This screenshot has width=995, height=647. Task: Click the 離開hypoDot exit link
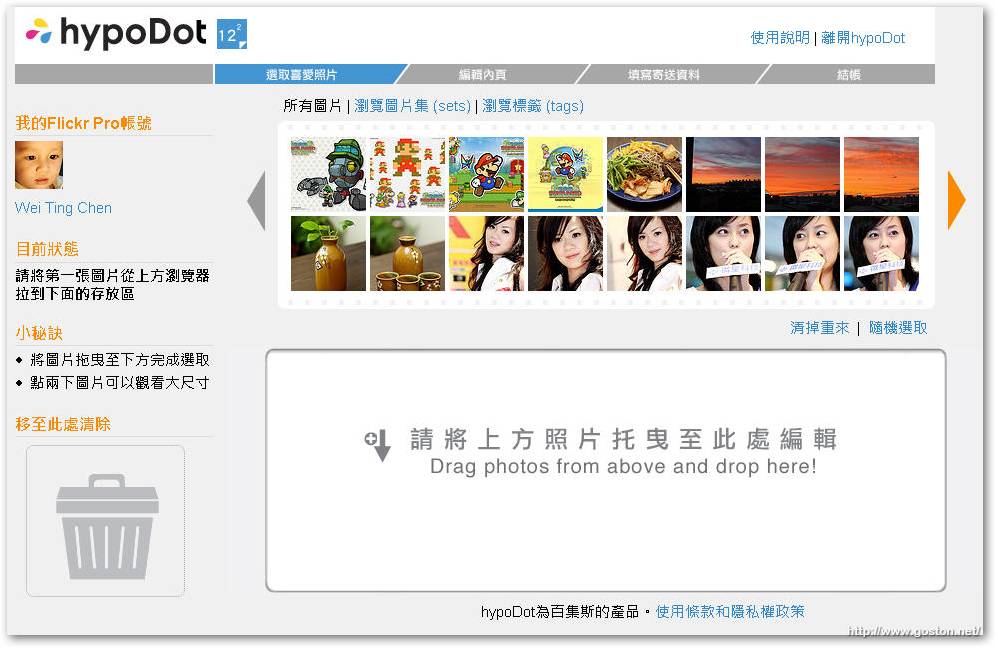pyautogui.click(x=863, y=38)
